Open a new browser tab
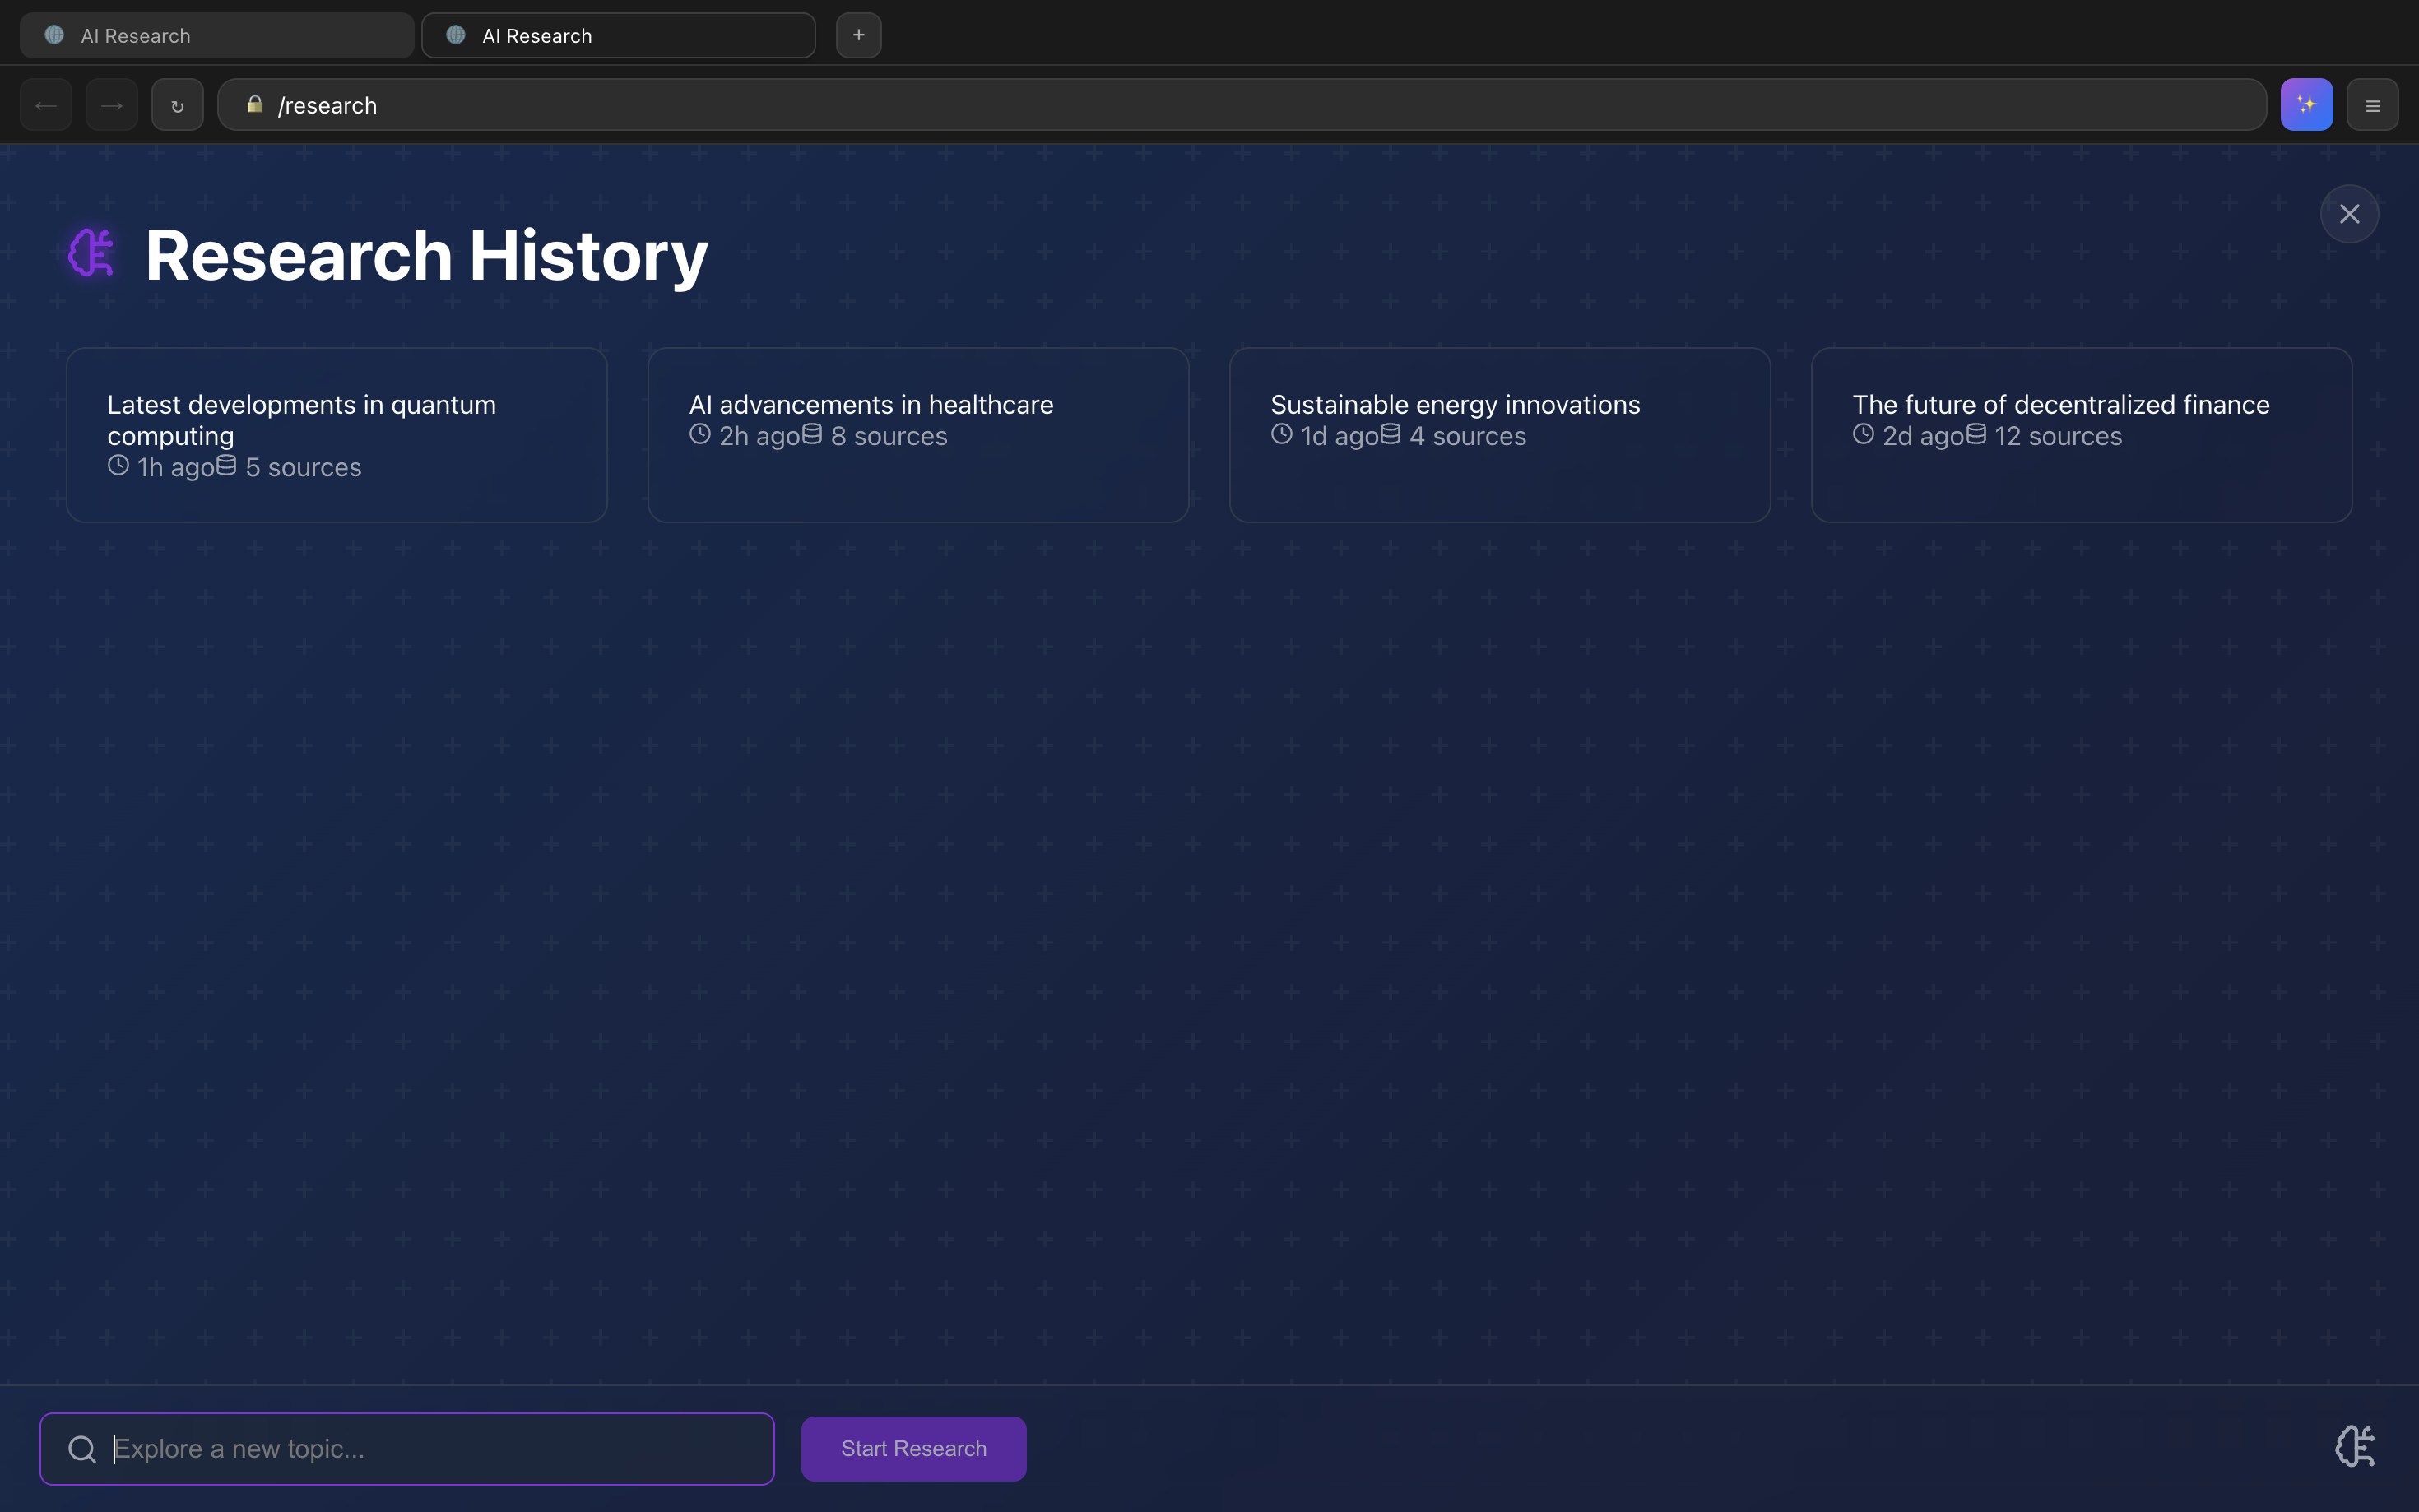 (x=858, y=36)
